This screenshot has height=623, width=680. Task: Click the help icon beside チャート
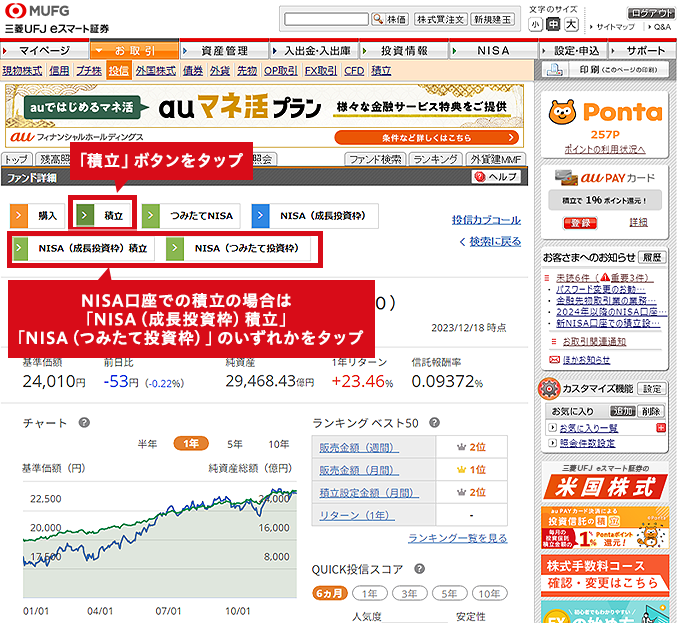[84, 423]
